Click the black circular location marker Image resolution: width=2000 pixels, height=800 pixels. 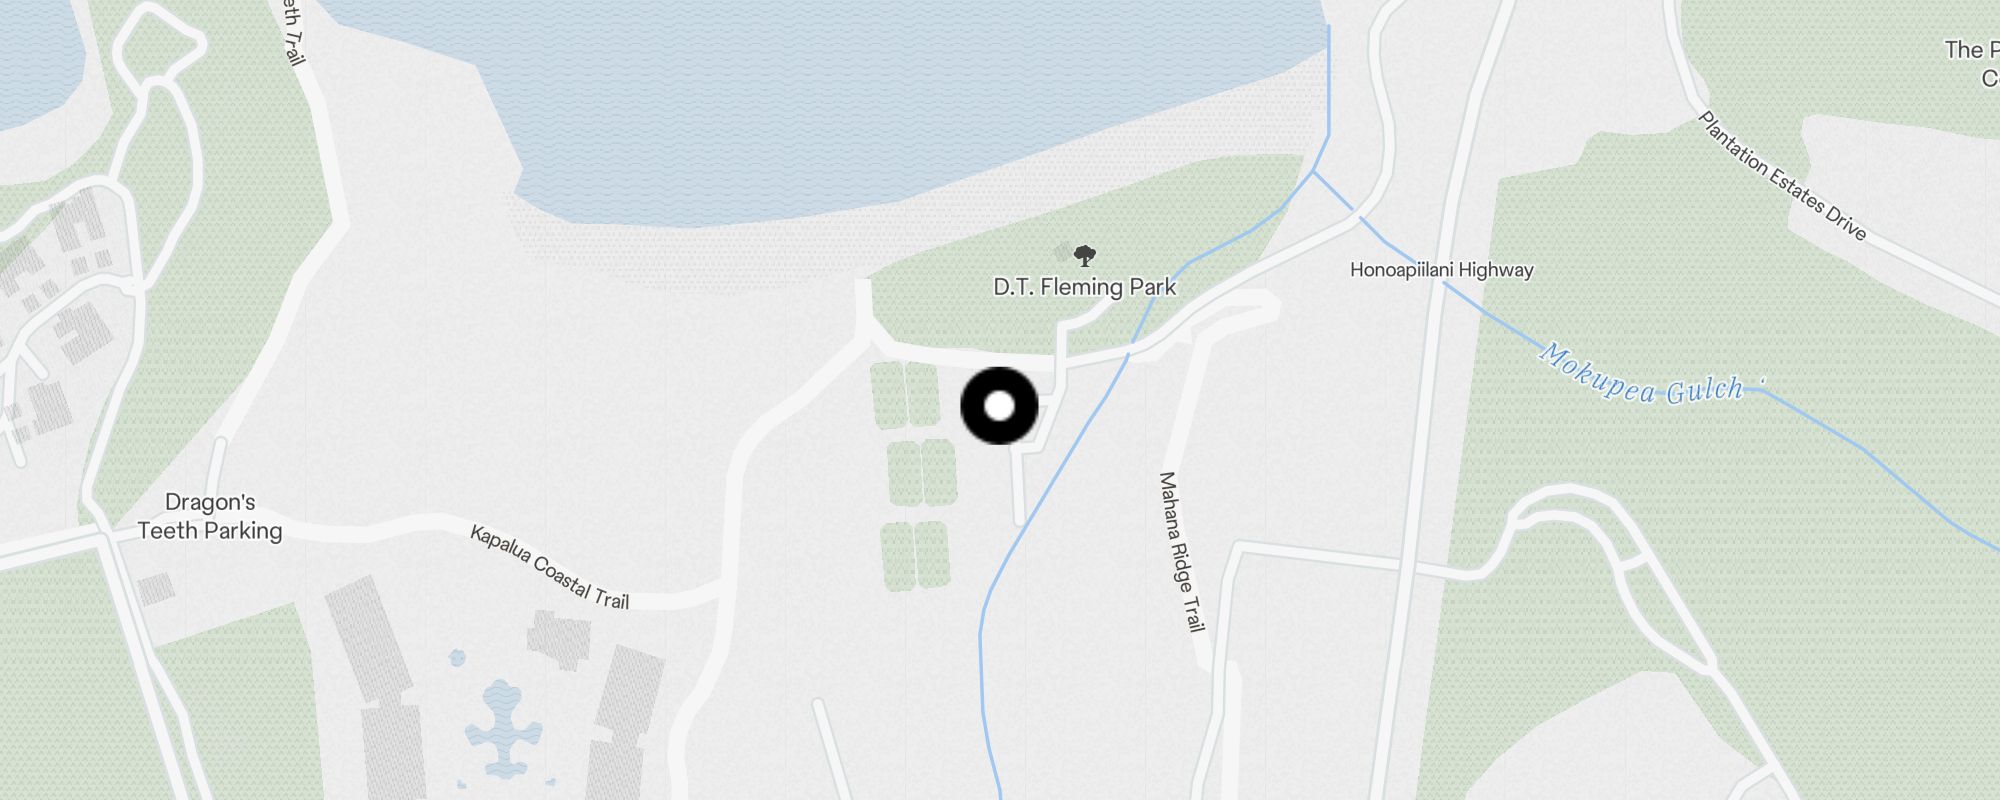999,406
